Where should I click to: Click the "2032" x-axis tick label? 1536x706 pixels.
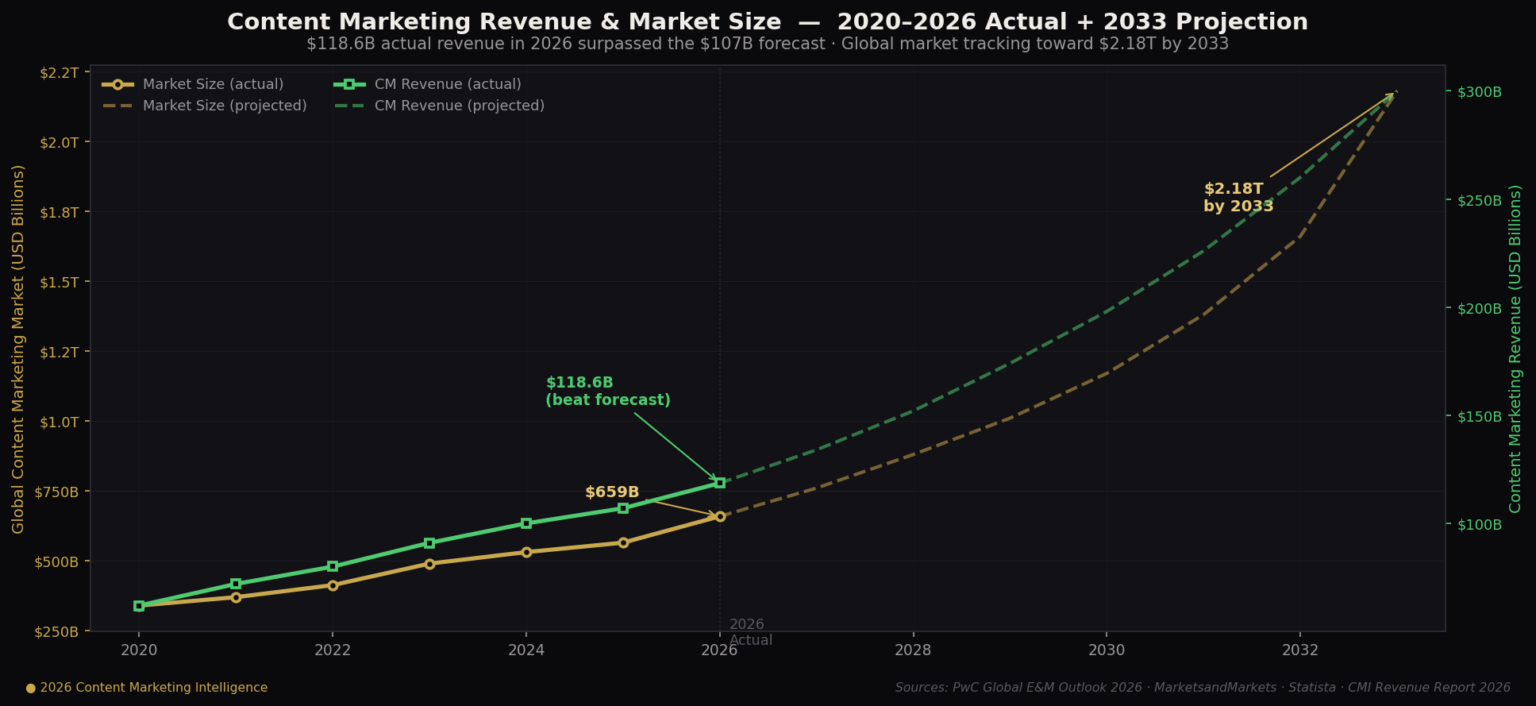click(1300, 650)
